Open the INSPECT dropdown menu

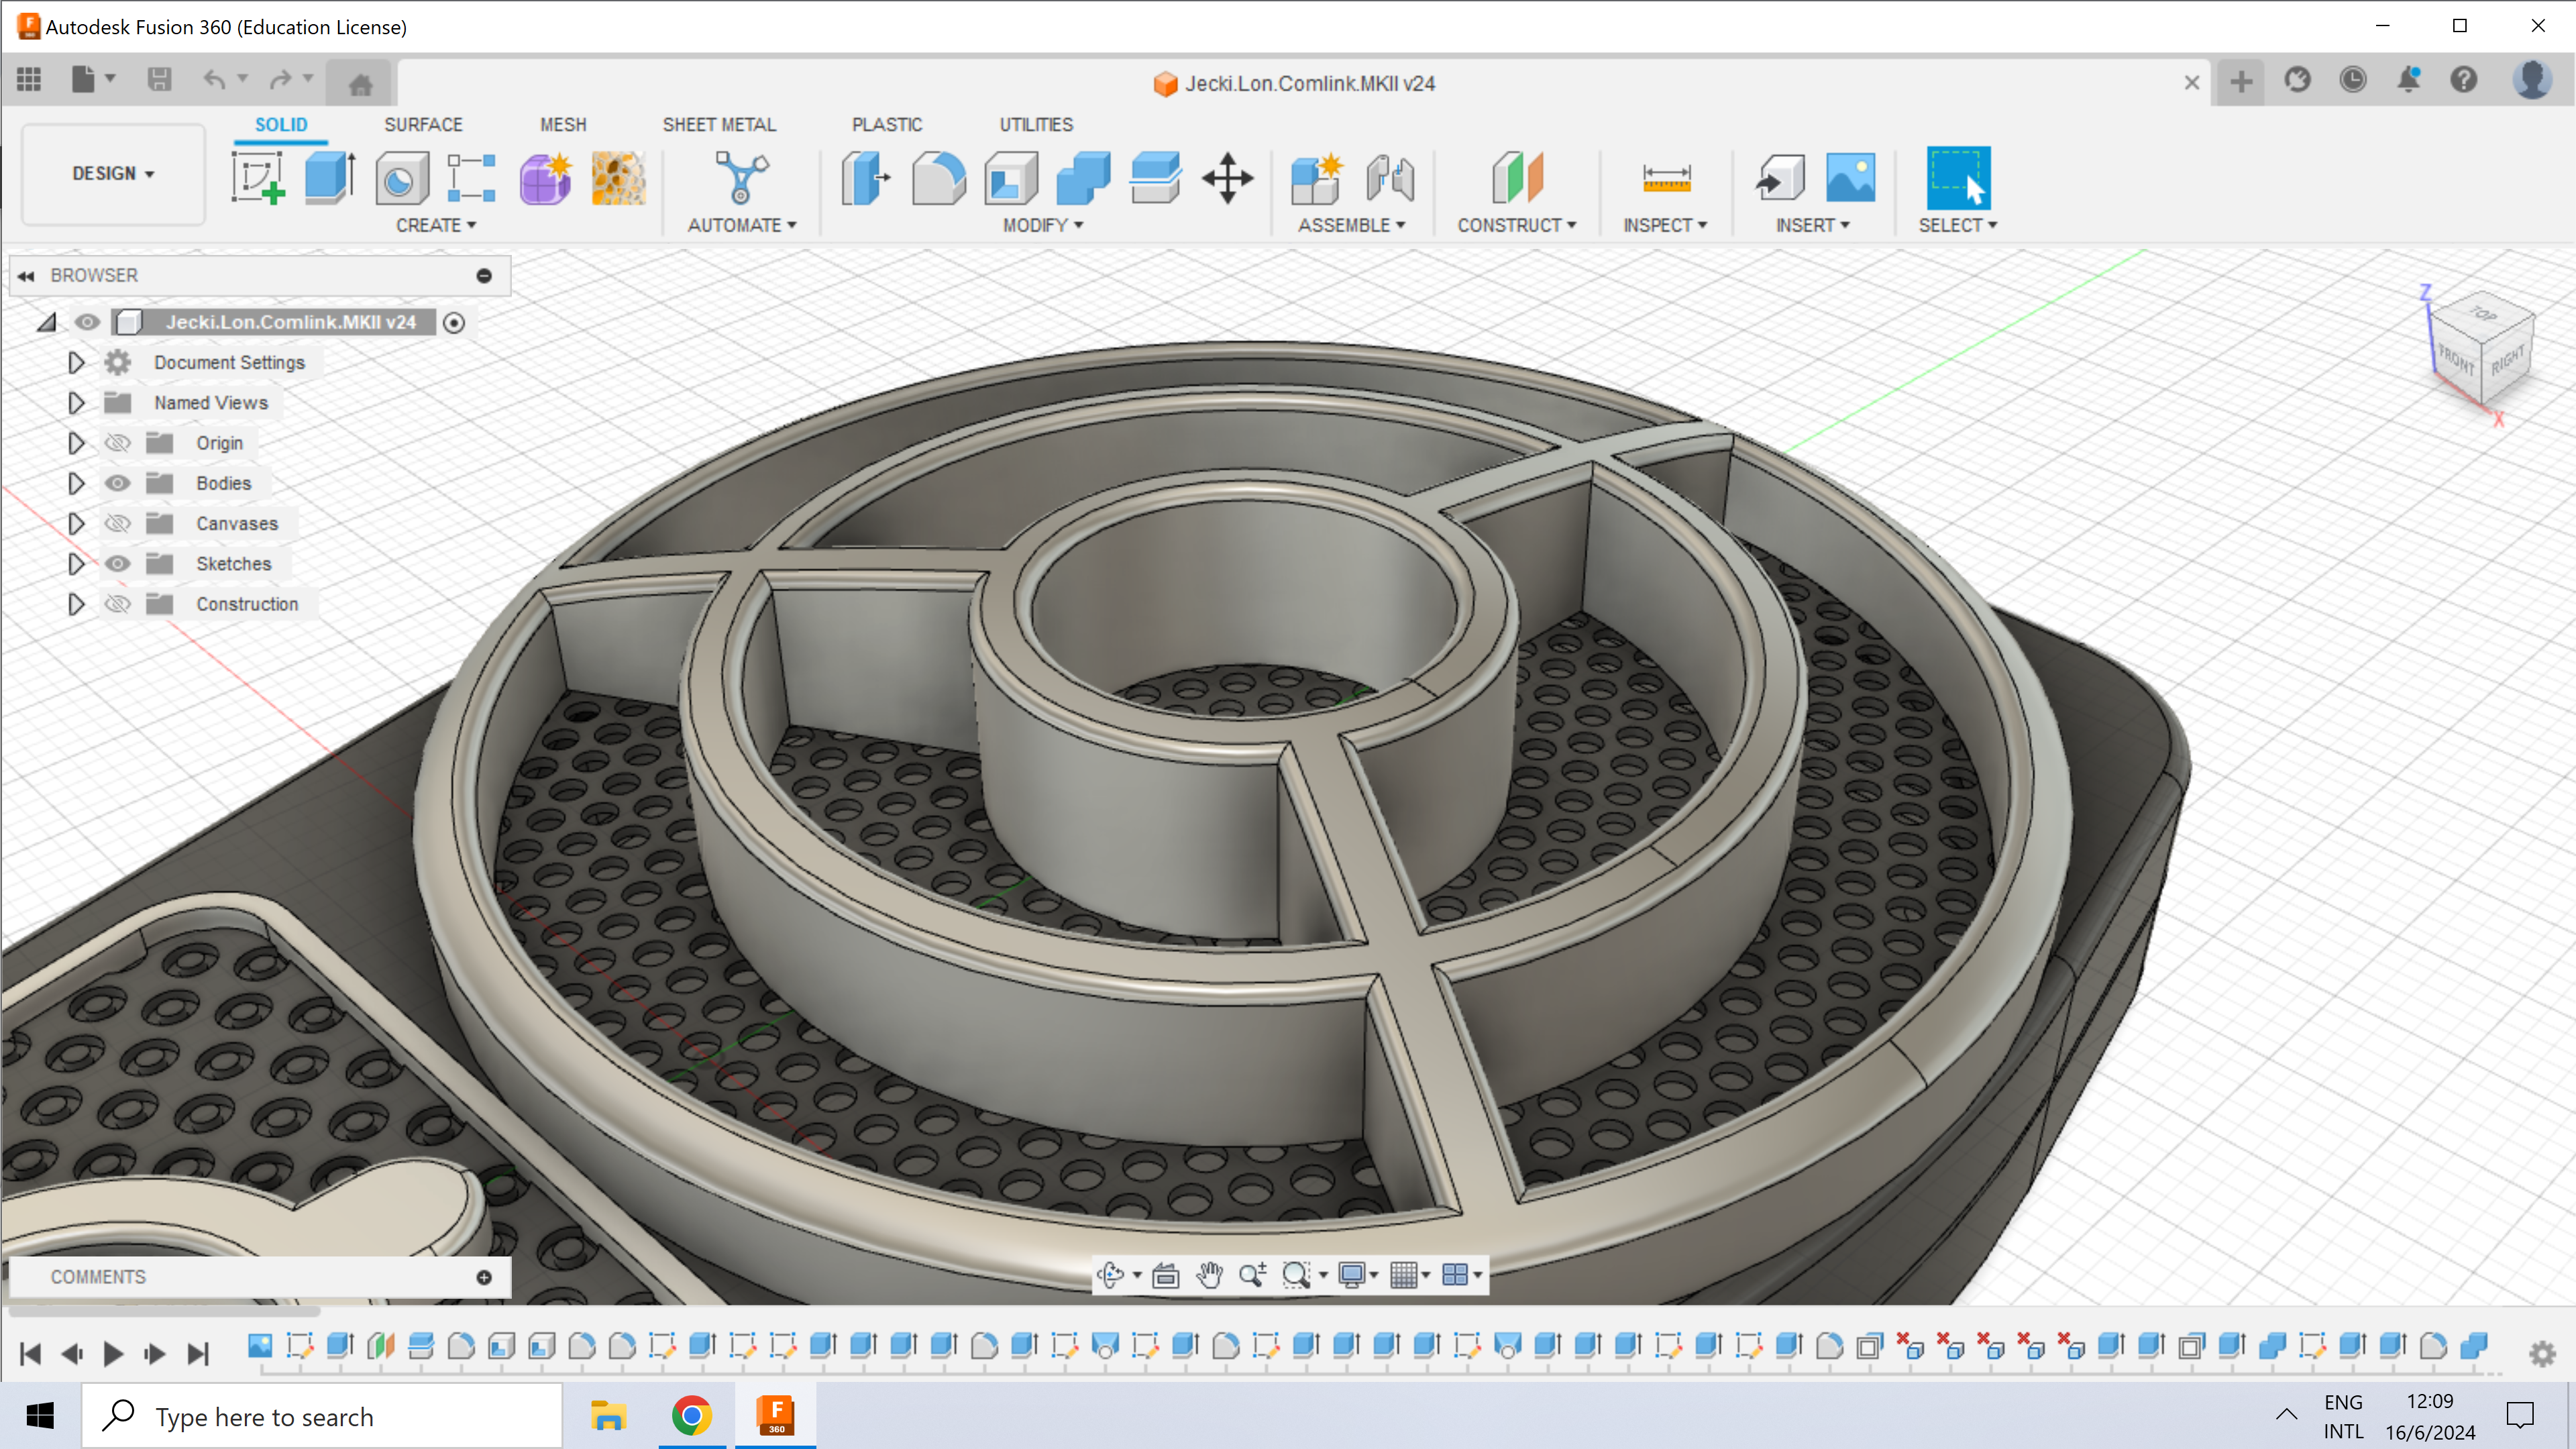[1665, 225]
